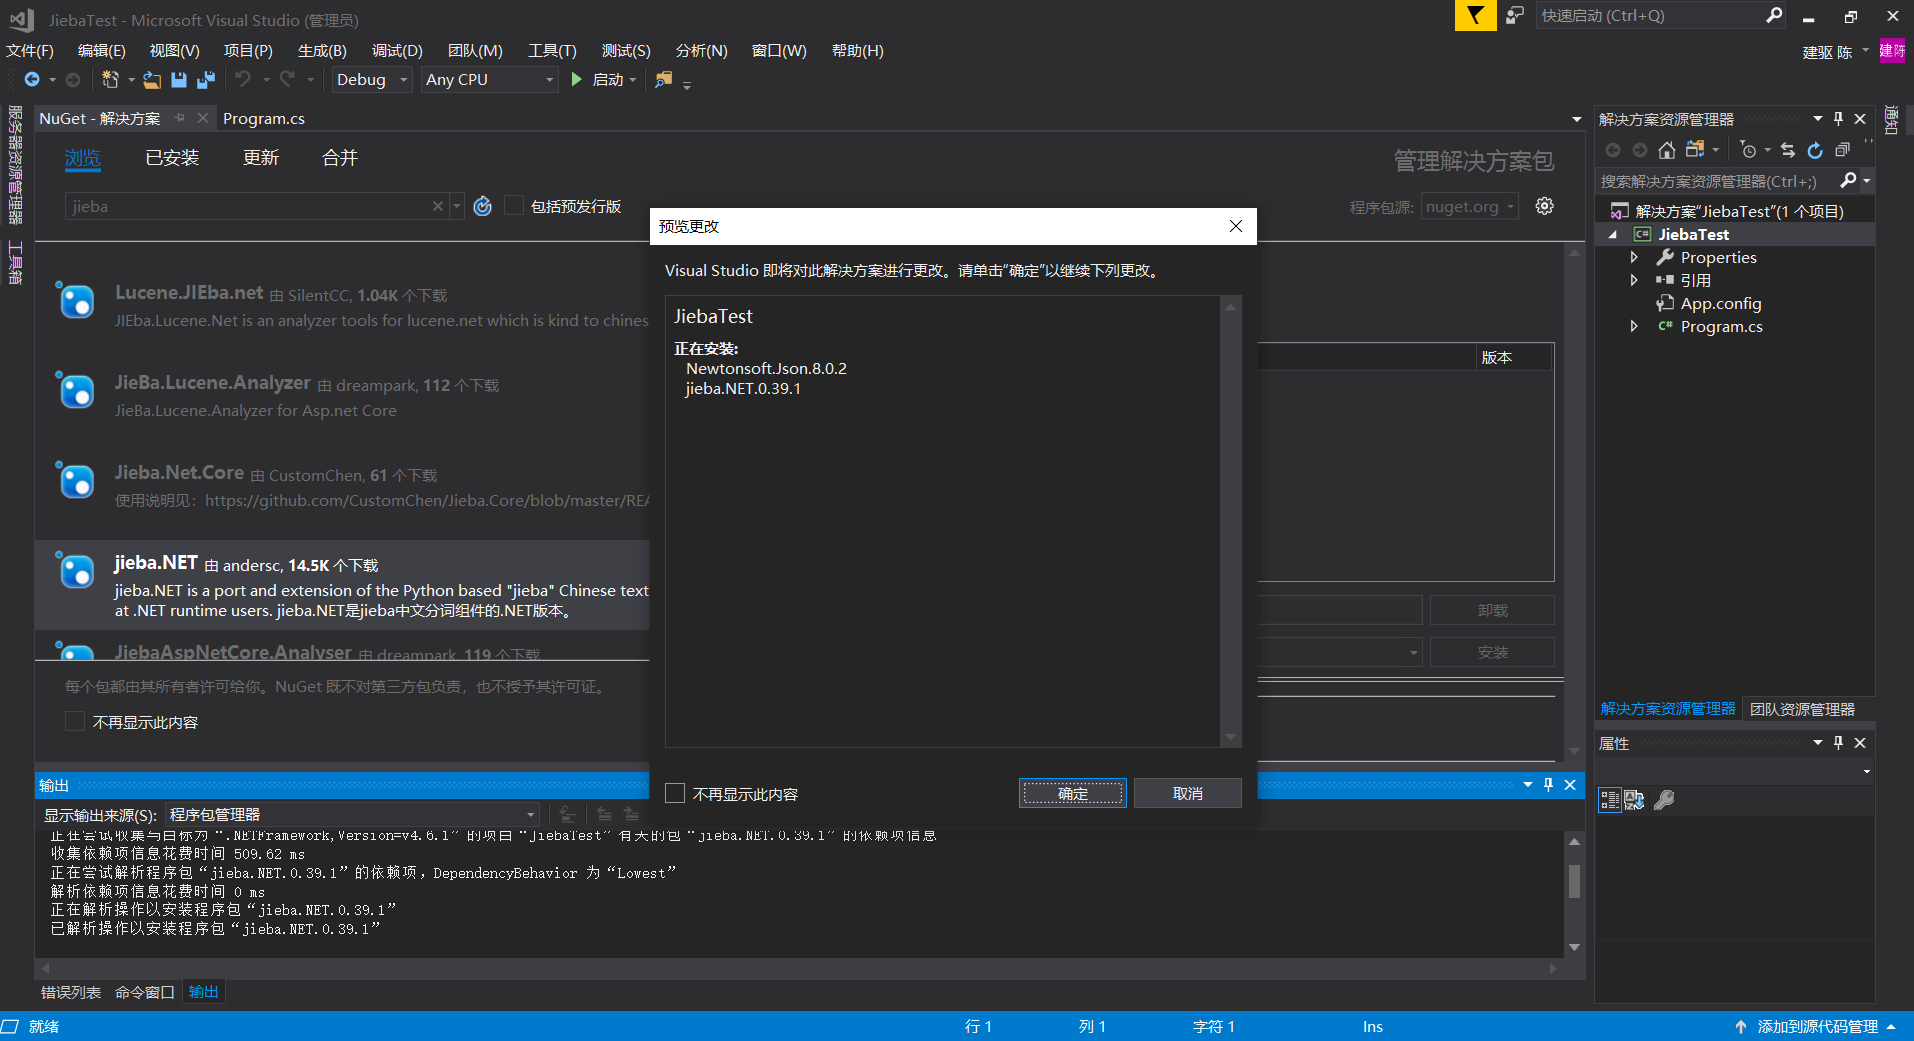Click the open file folder icon

(x=152, y=79)
